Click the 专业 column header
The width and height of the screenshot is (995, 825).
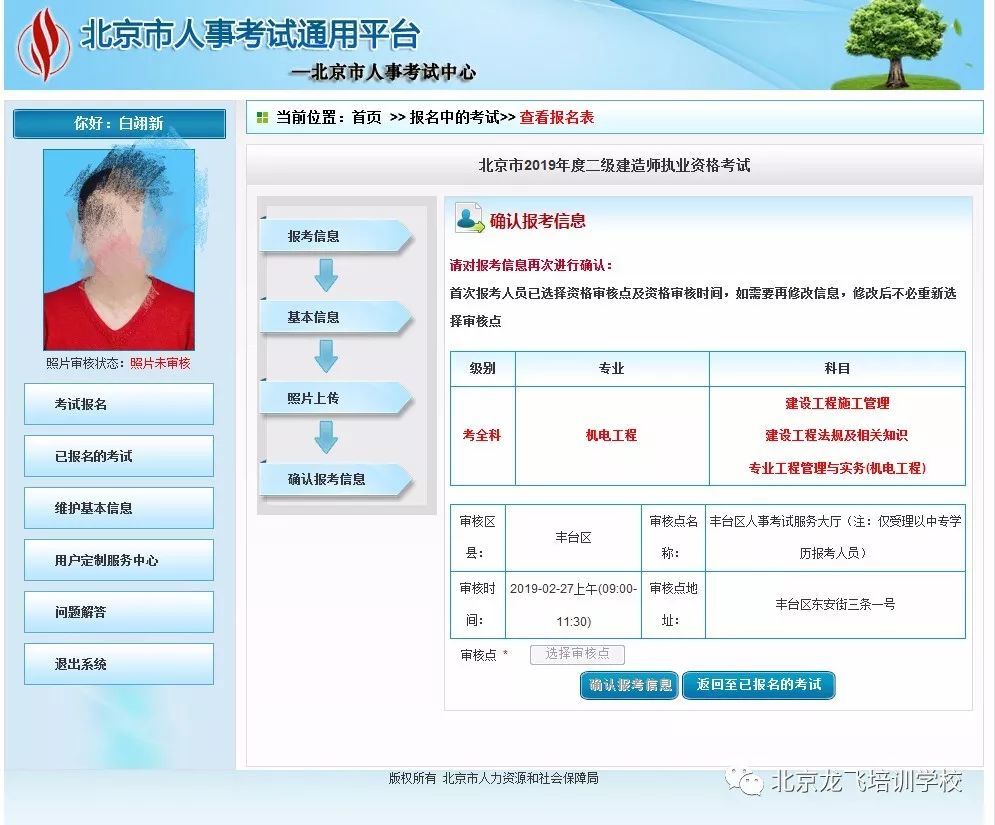(x=612, y=369)
